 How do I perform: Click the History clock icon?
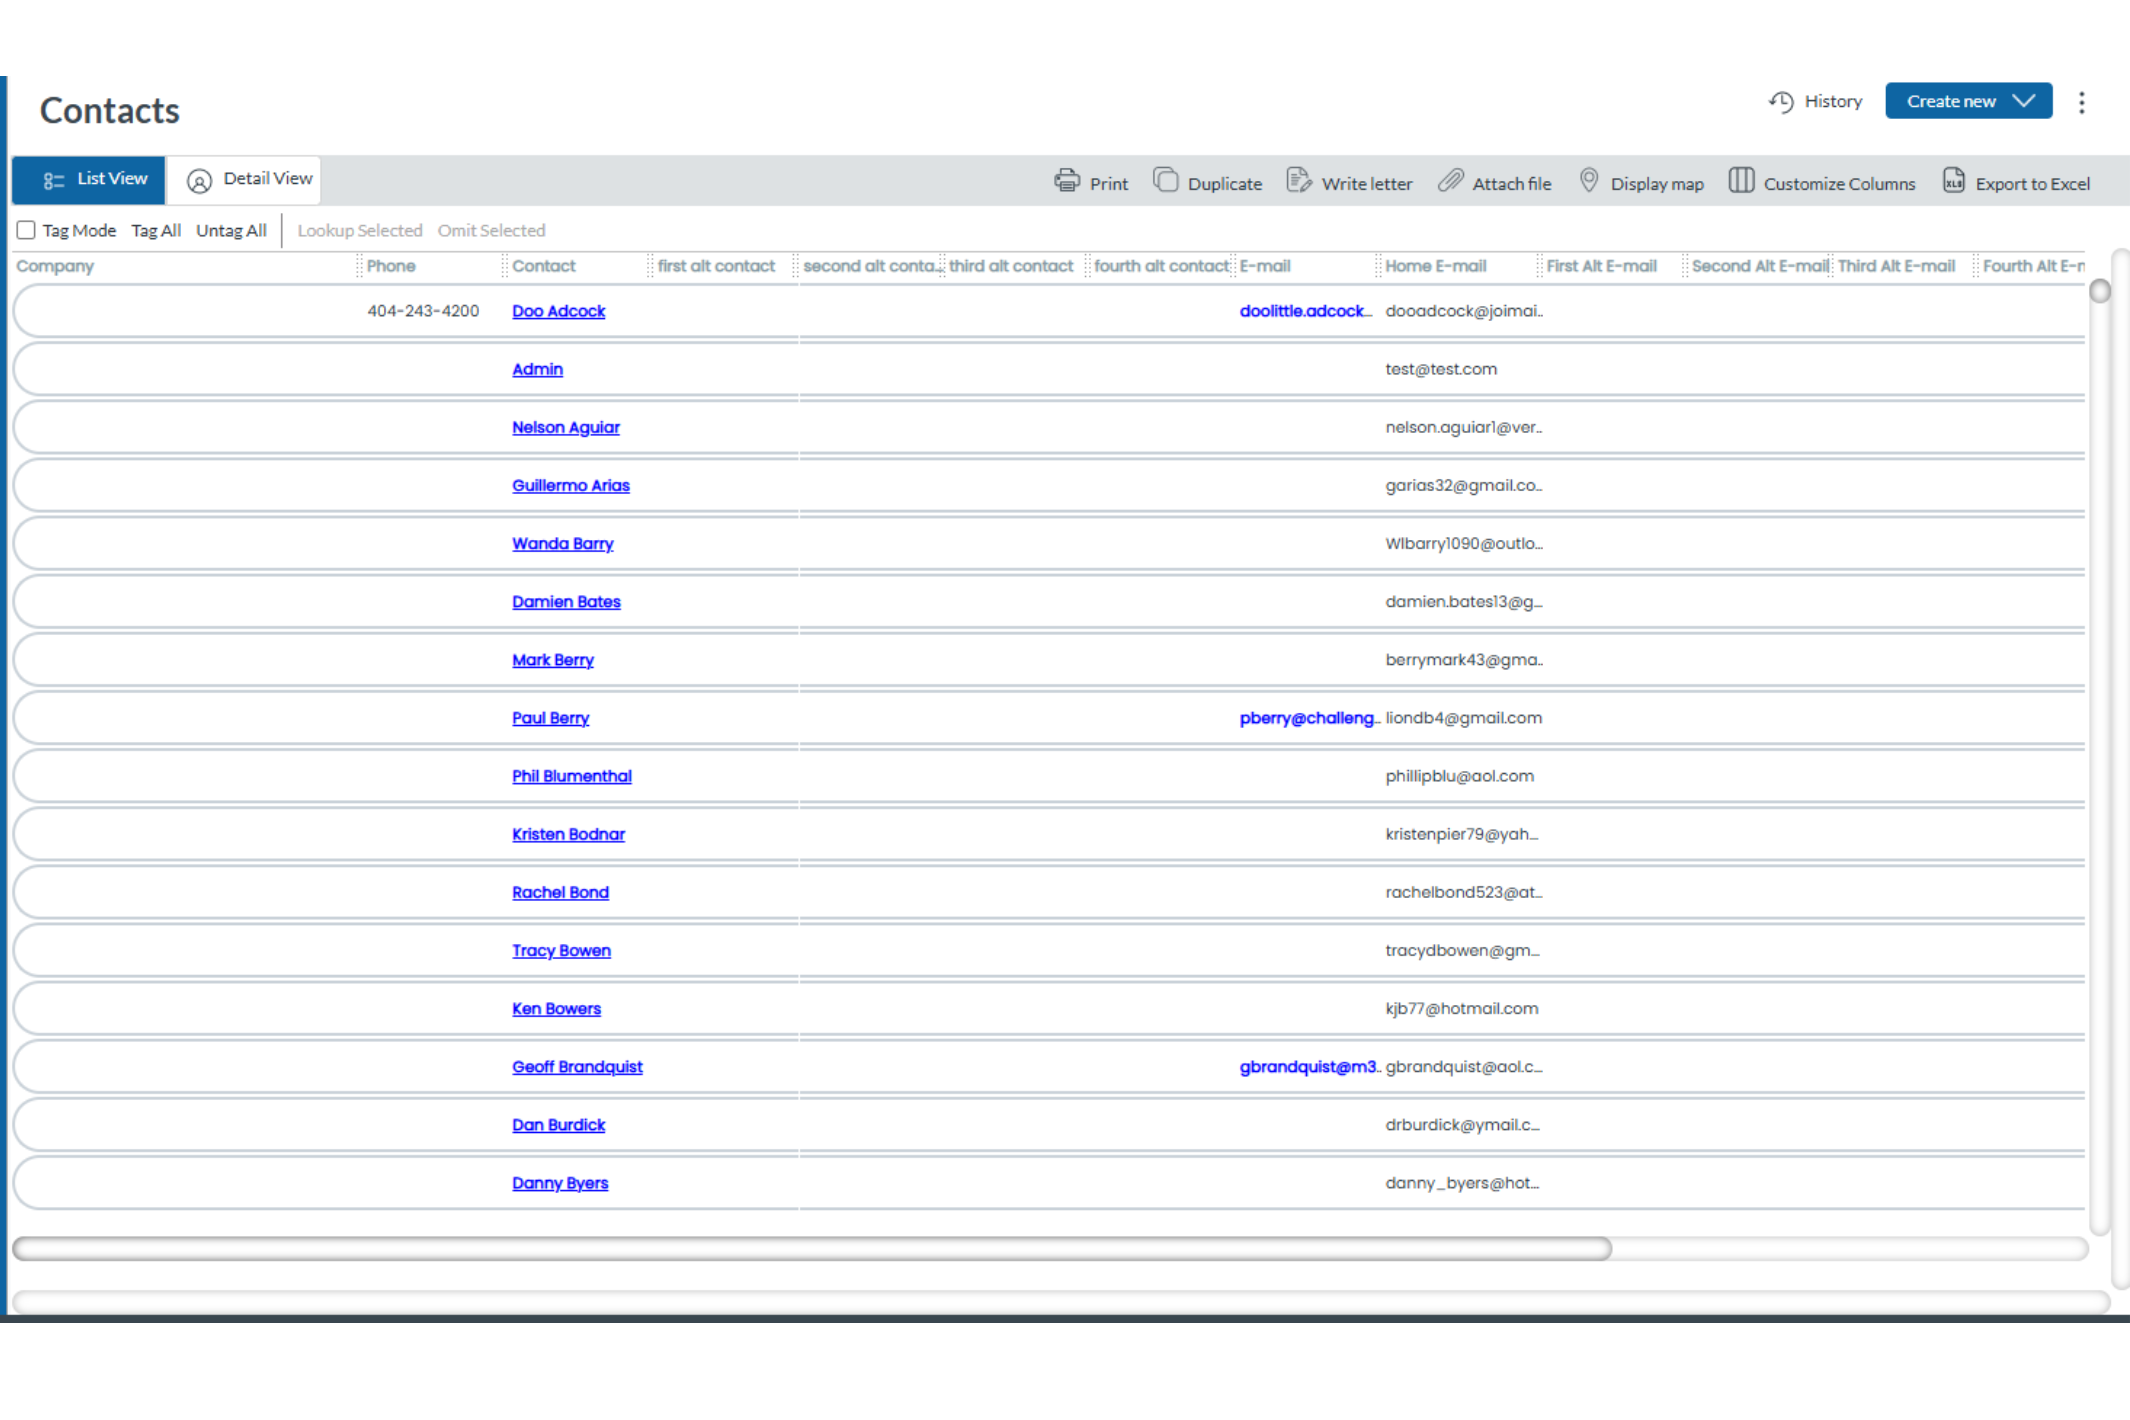(1781, 102)
